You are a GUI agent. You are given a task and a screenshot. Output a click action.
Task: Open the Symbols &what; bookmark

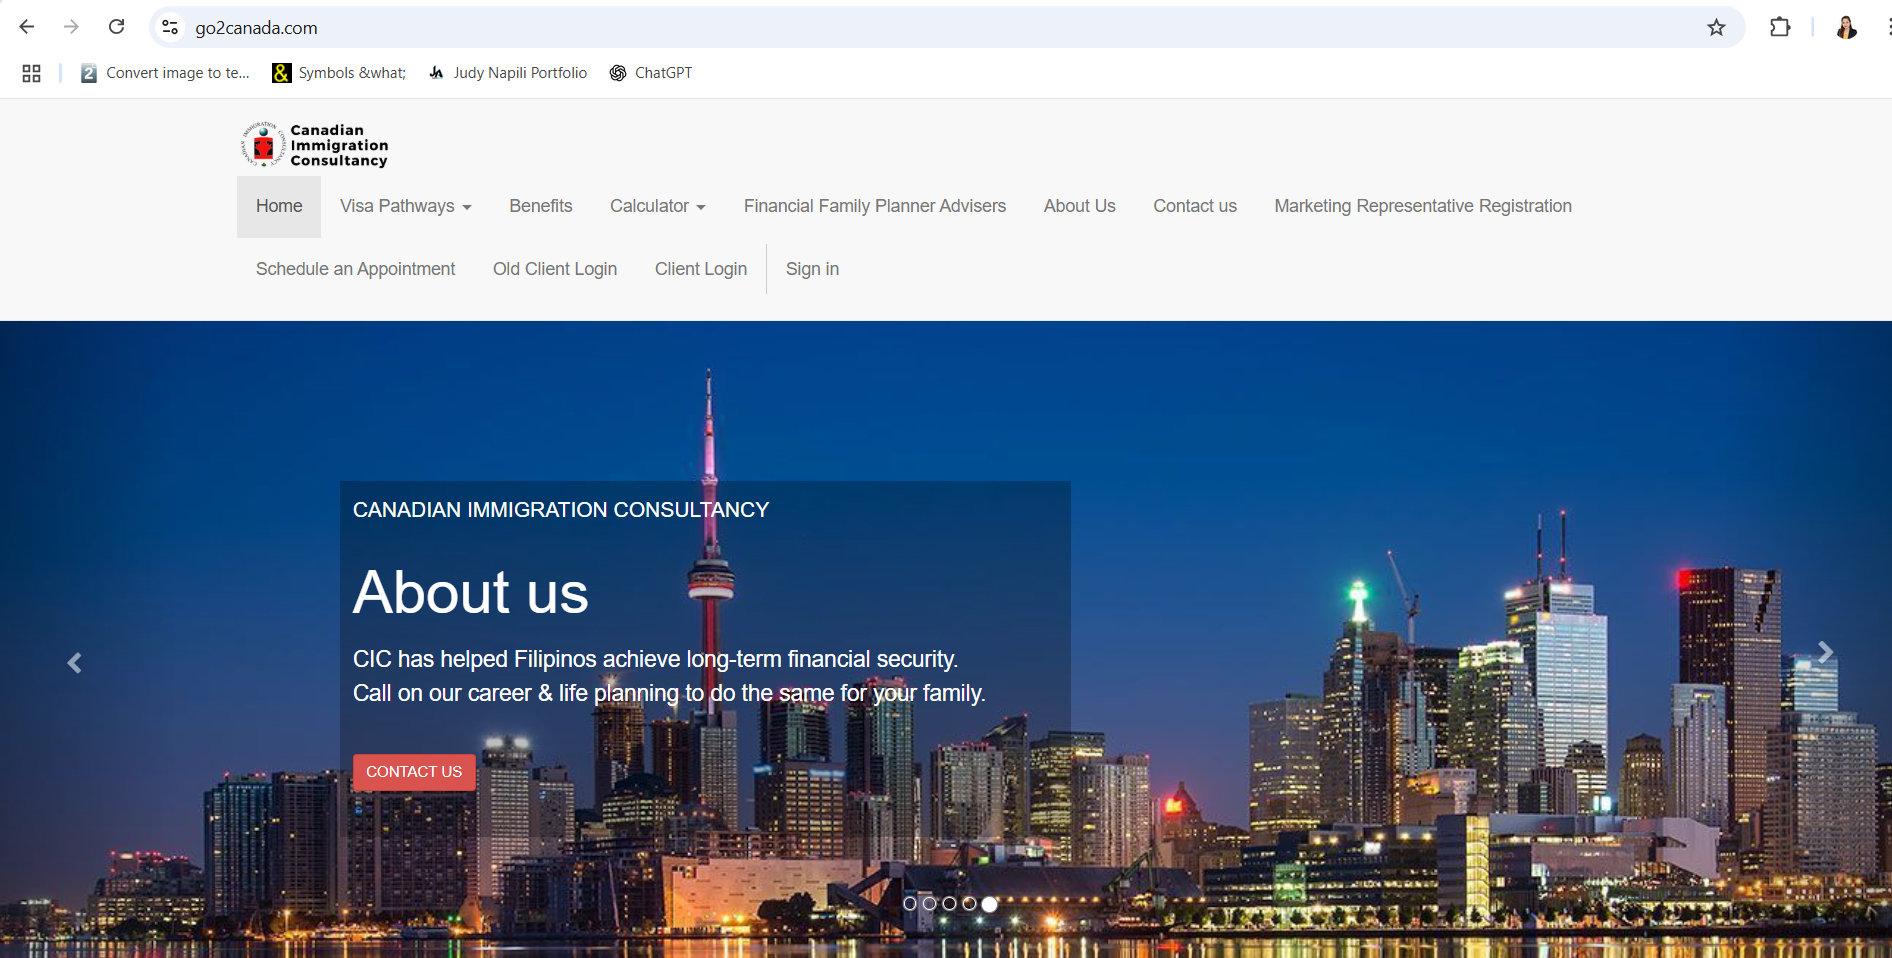pyautogui.click(x=339, y=73)
